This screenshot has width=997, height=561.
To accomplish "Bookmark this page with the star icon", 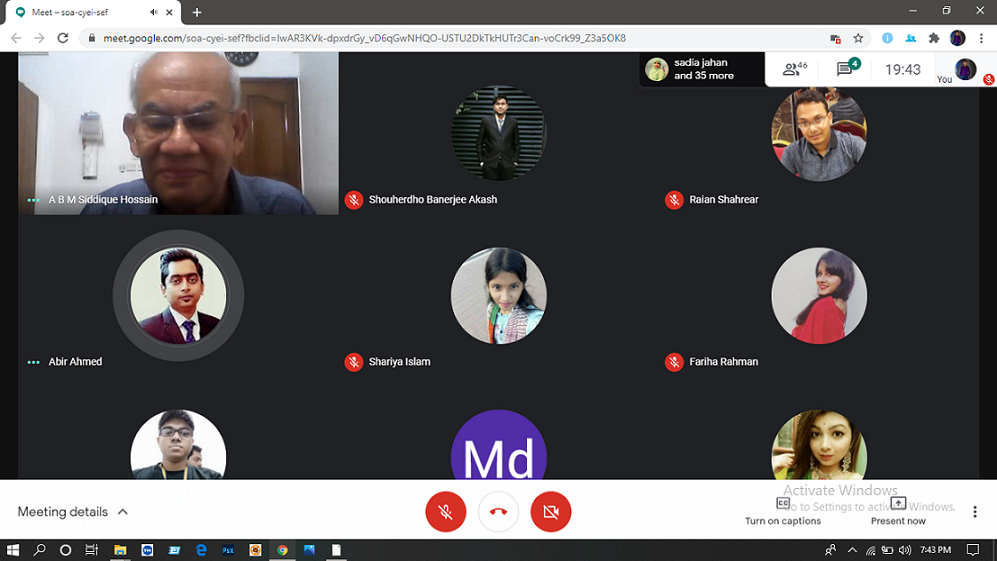I will point(858,38).
